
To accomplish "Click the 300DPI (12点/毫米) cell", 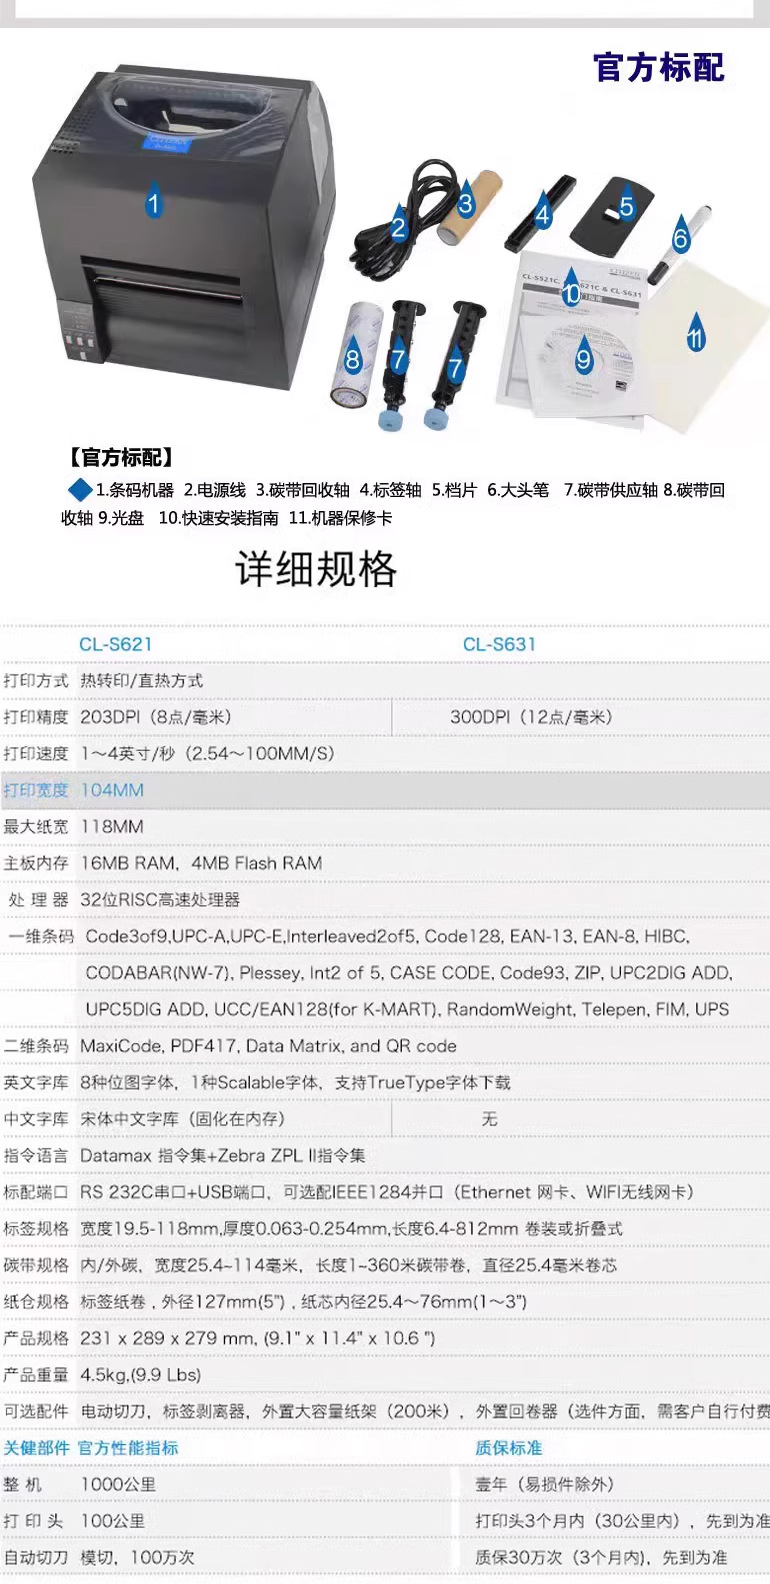I will [x=531, y=717].
